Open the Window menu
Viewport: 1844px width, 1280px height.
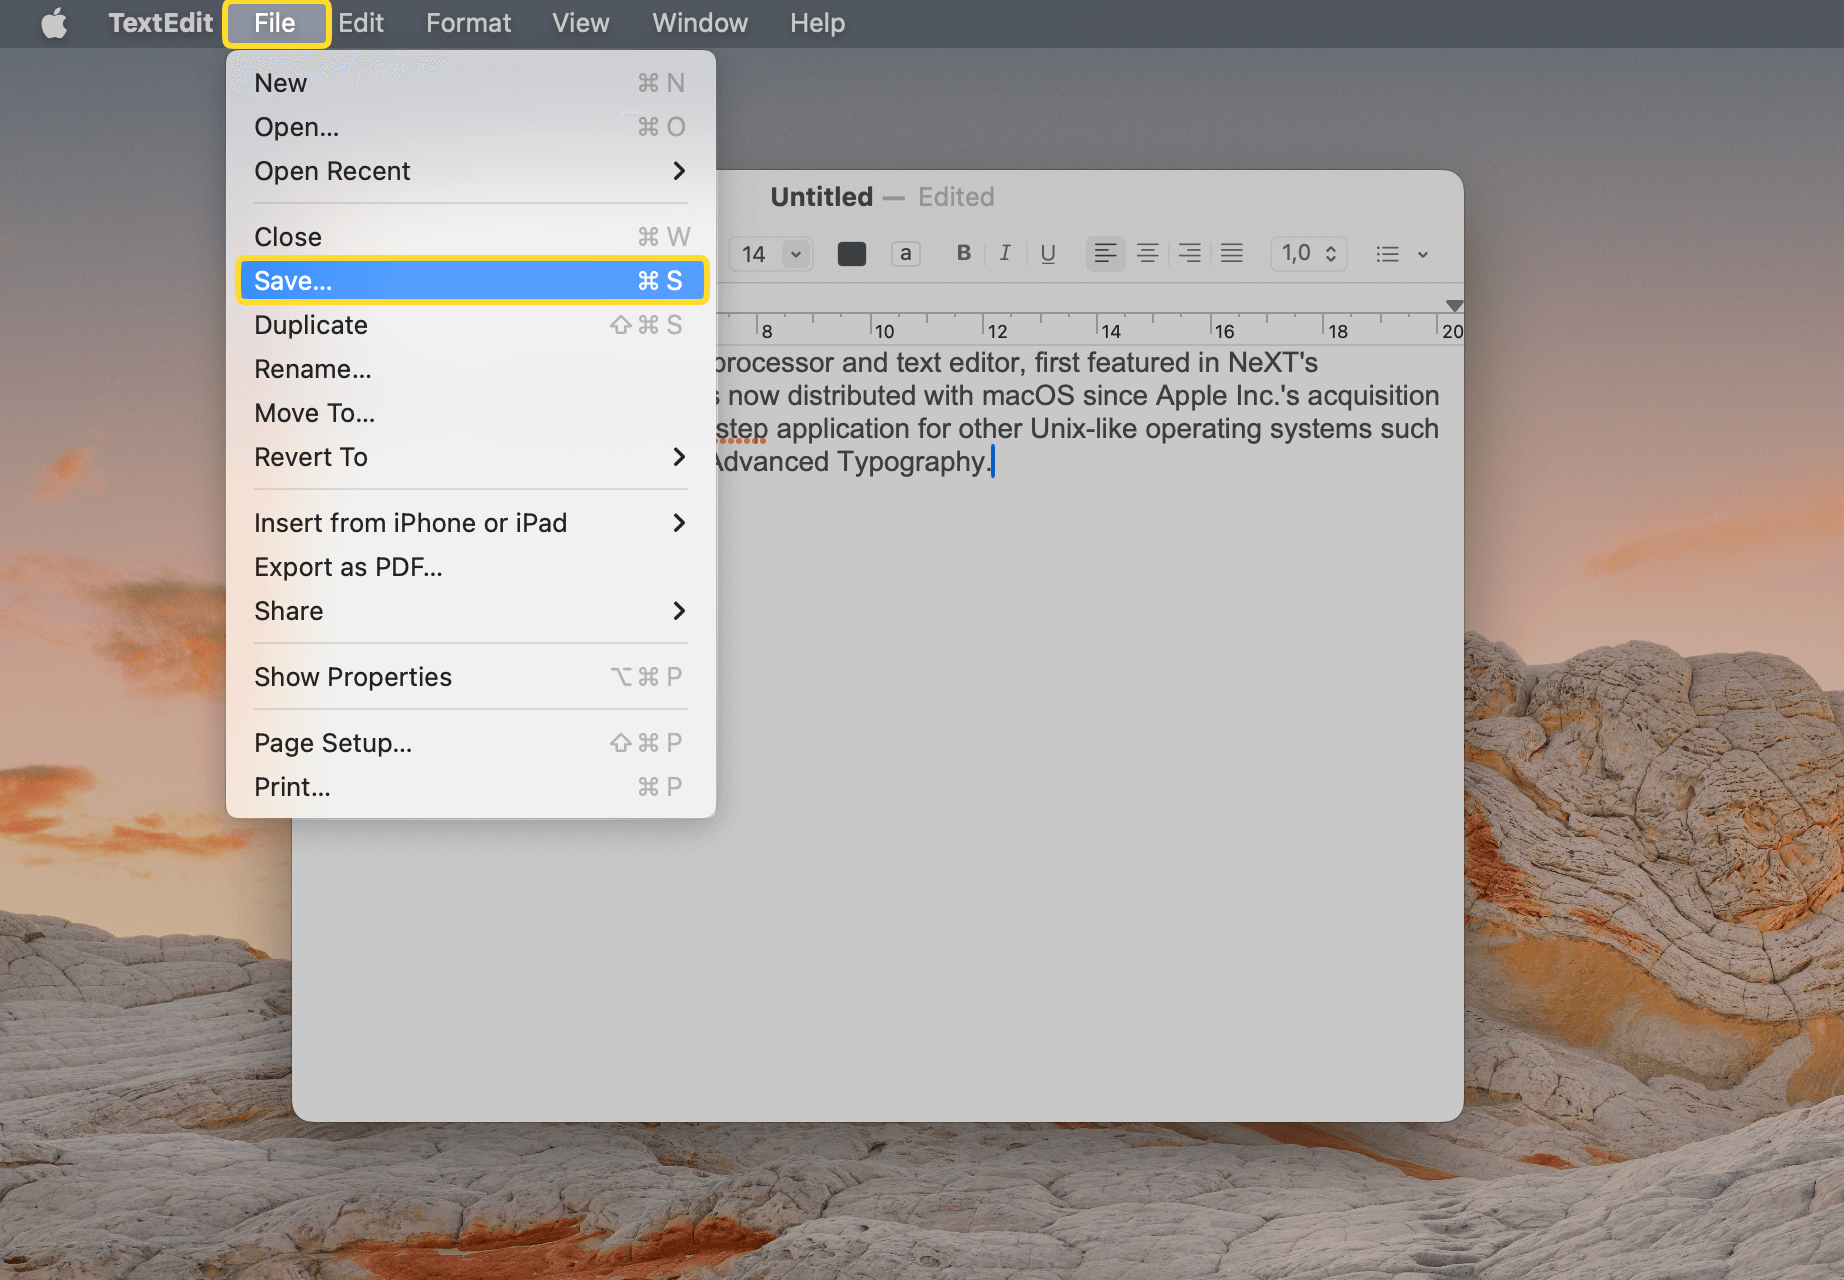(700, 23)
